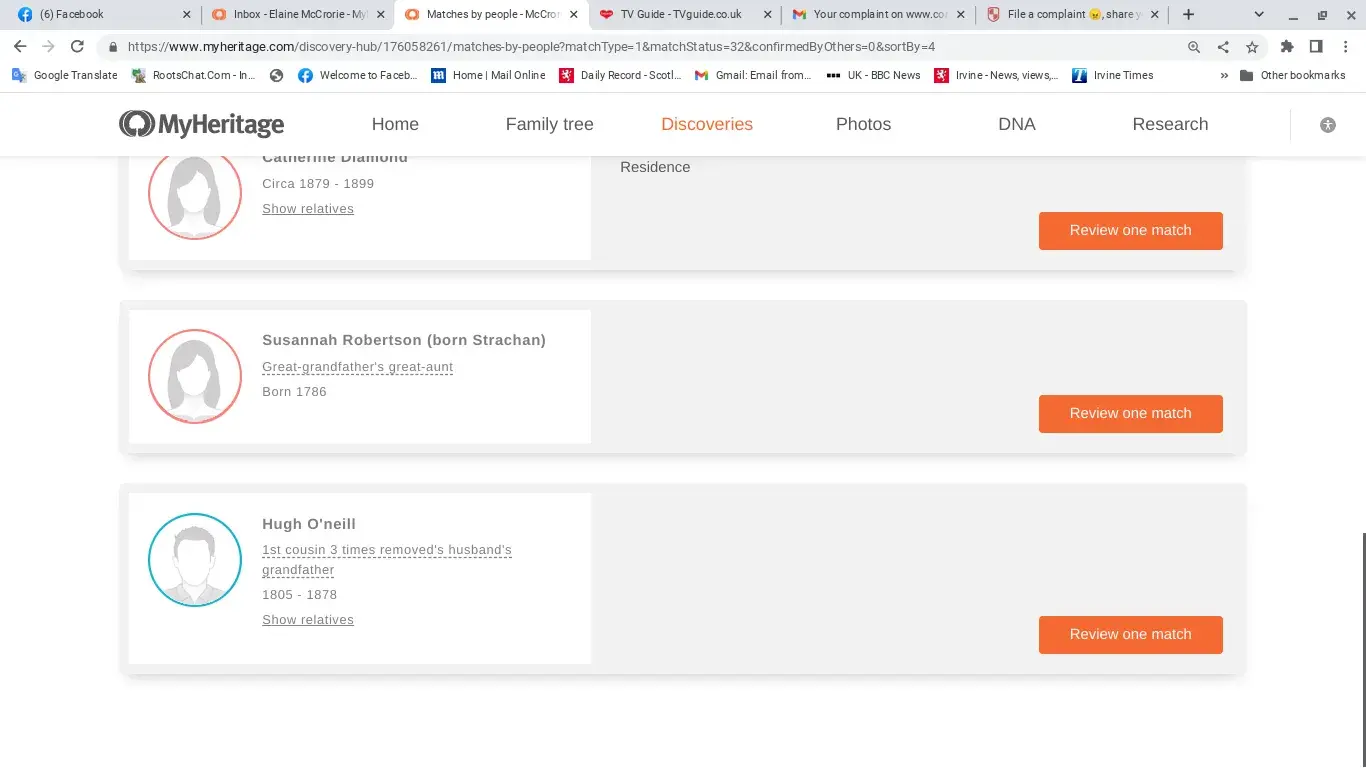Open the tab search chevron
1366x768 pixels.
(x=1259, y=15)
